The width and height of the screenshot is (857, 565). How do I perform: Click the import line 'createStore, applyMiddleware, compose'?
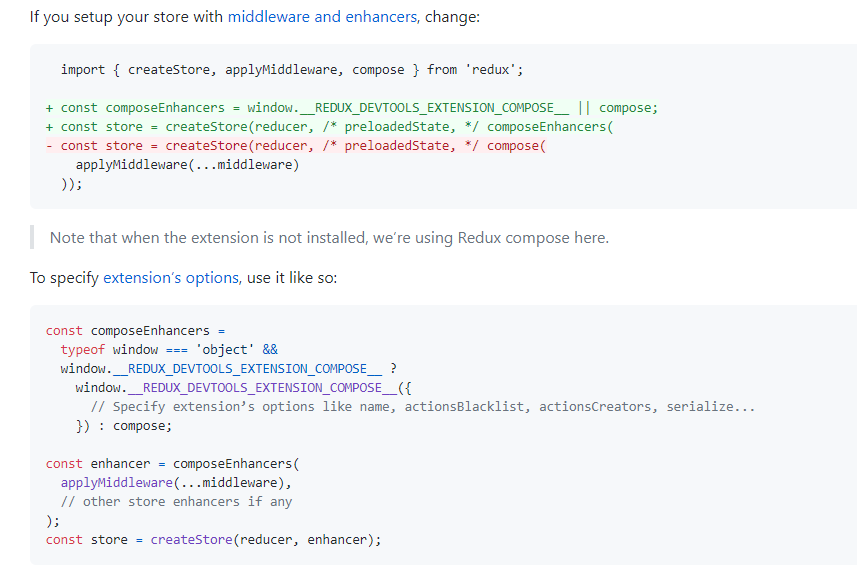click(292, 70)
